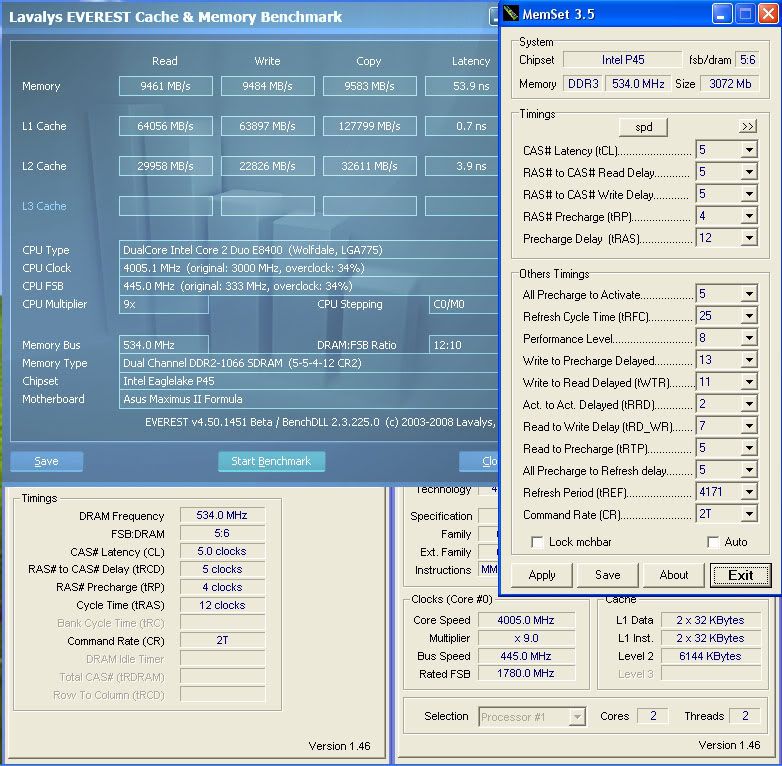
Task: Click the CPU FSB value 445.0 MHz
Action: point(309,286)
